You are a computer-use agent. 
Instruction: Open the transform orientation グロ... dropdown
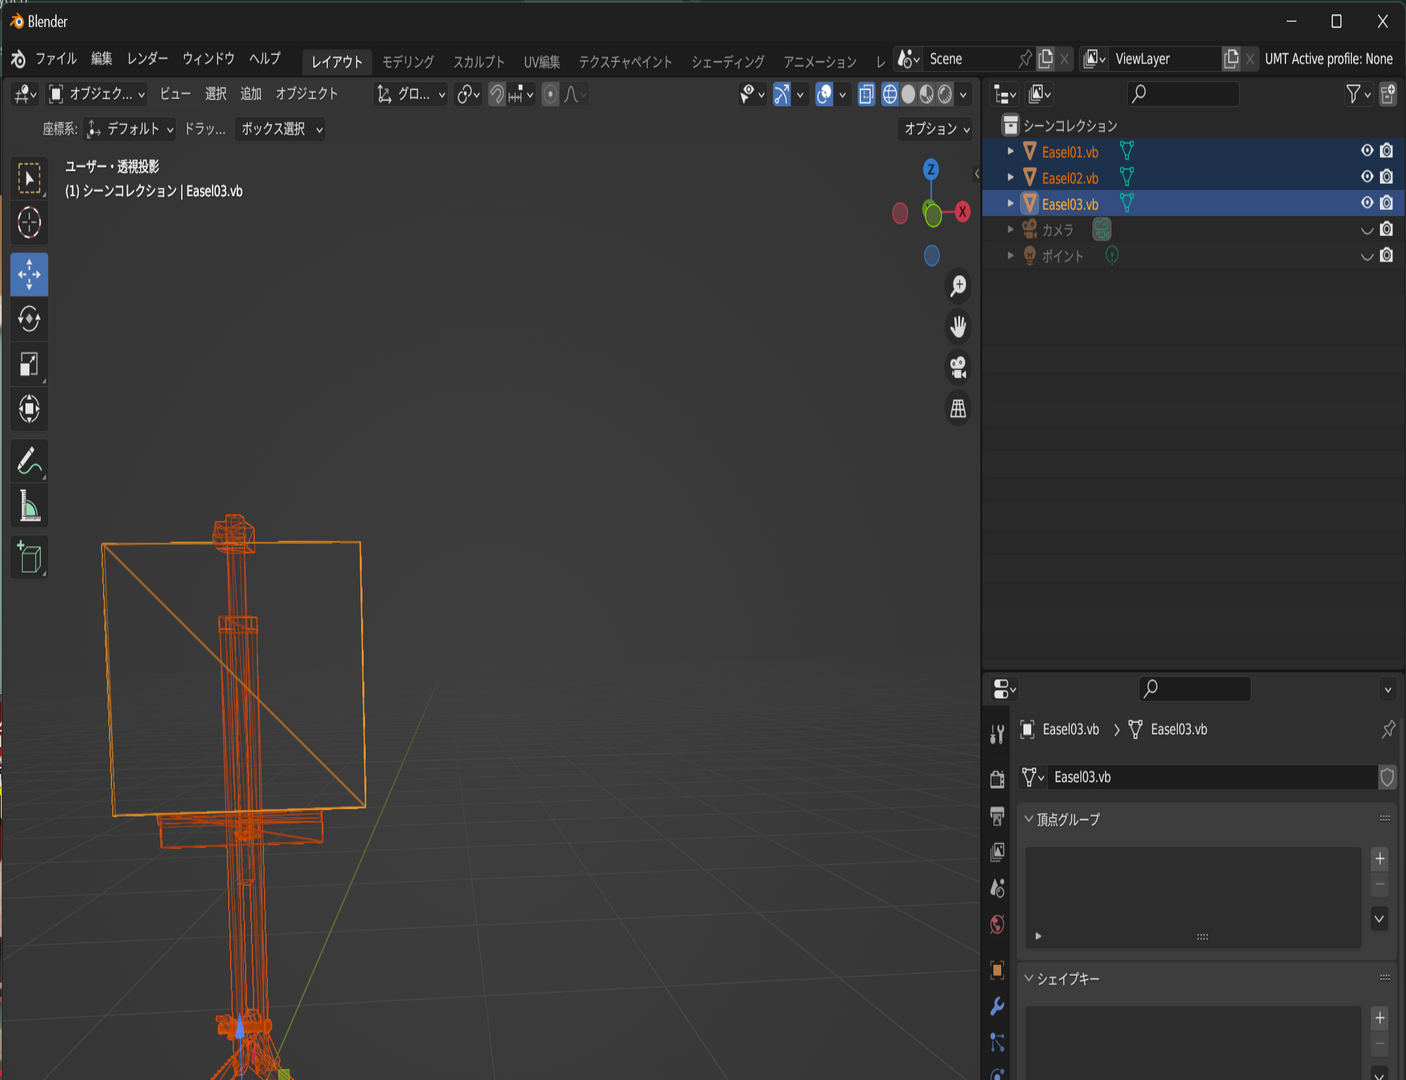411,94
